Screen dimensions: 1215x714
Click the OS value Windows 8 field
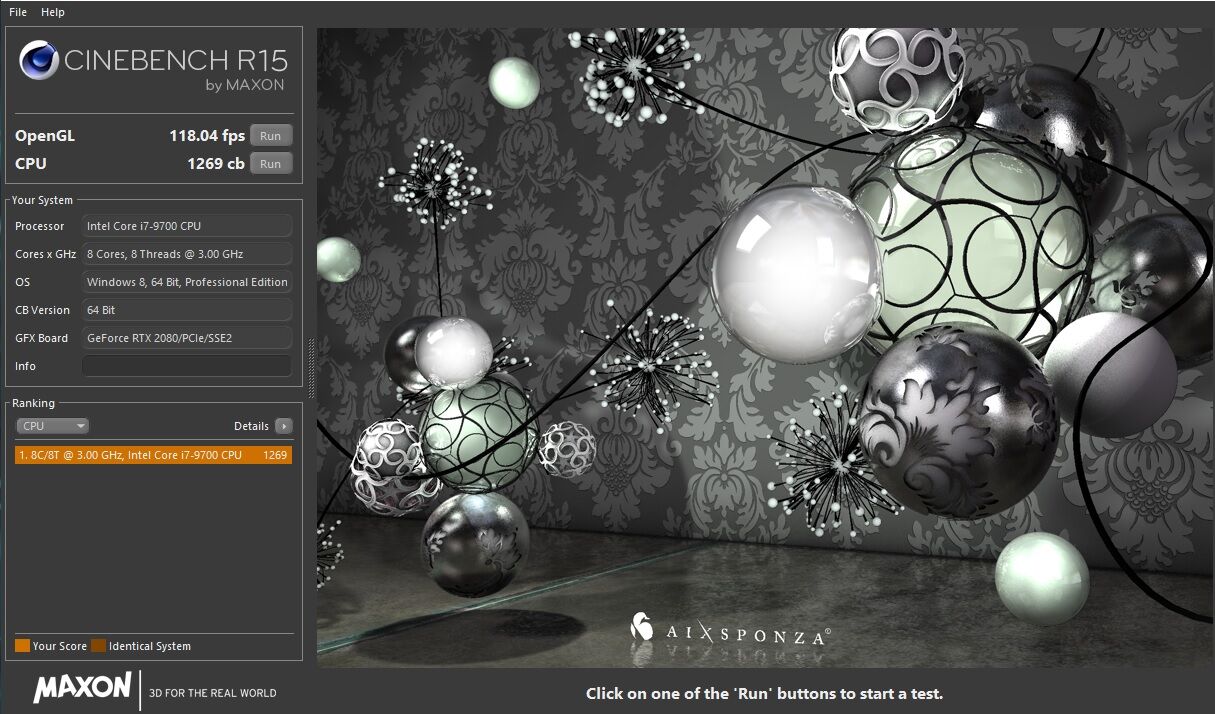187,282
